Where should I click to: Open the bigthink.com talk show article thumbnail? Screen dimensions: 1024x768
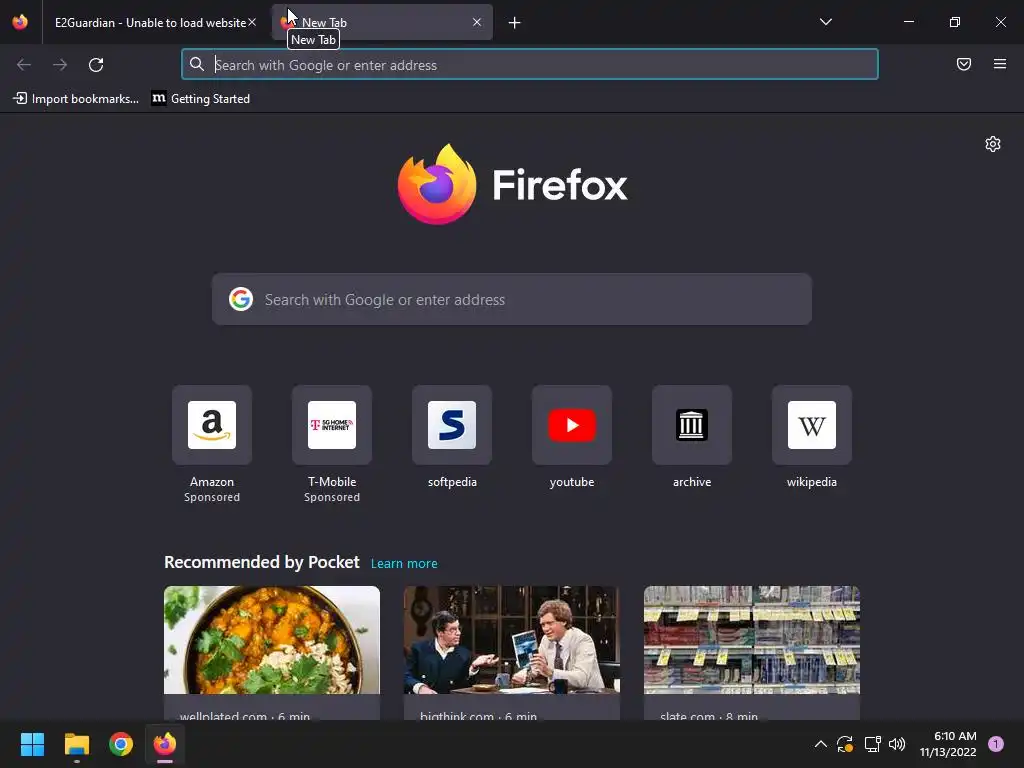(511, 640)
